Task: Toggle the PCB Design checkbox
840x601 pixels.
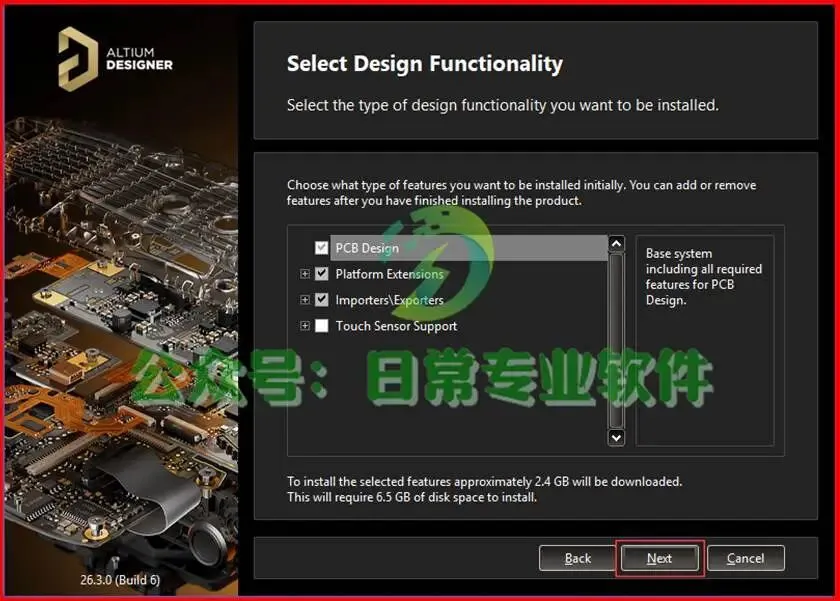Action: pyautogui.click(x=321, y=247)
